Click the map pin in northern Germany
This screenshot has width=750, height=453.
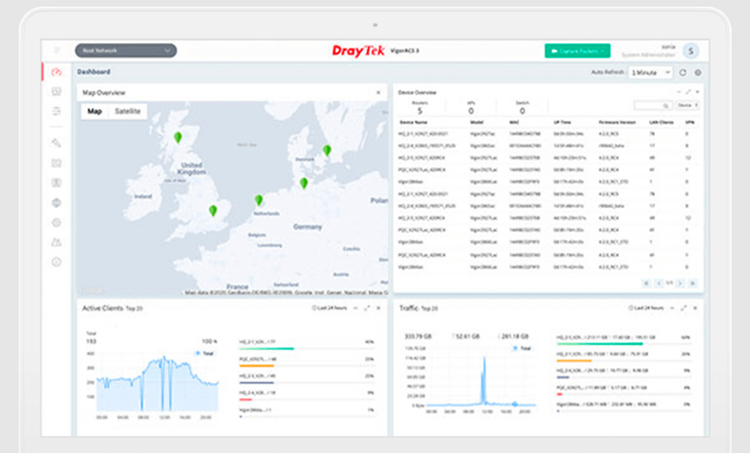coord(304,183)
